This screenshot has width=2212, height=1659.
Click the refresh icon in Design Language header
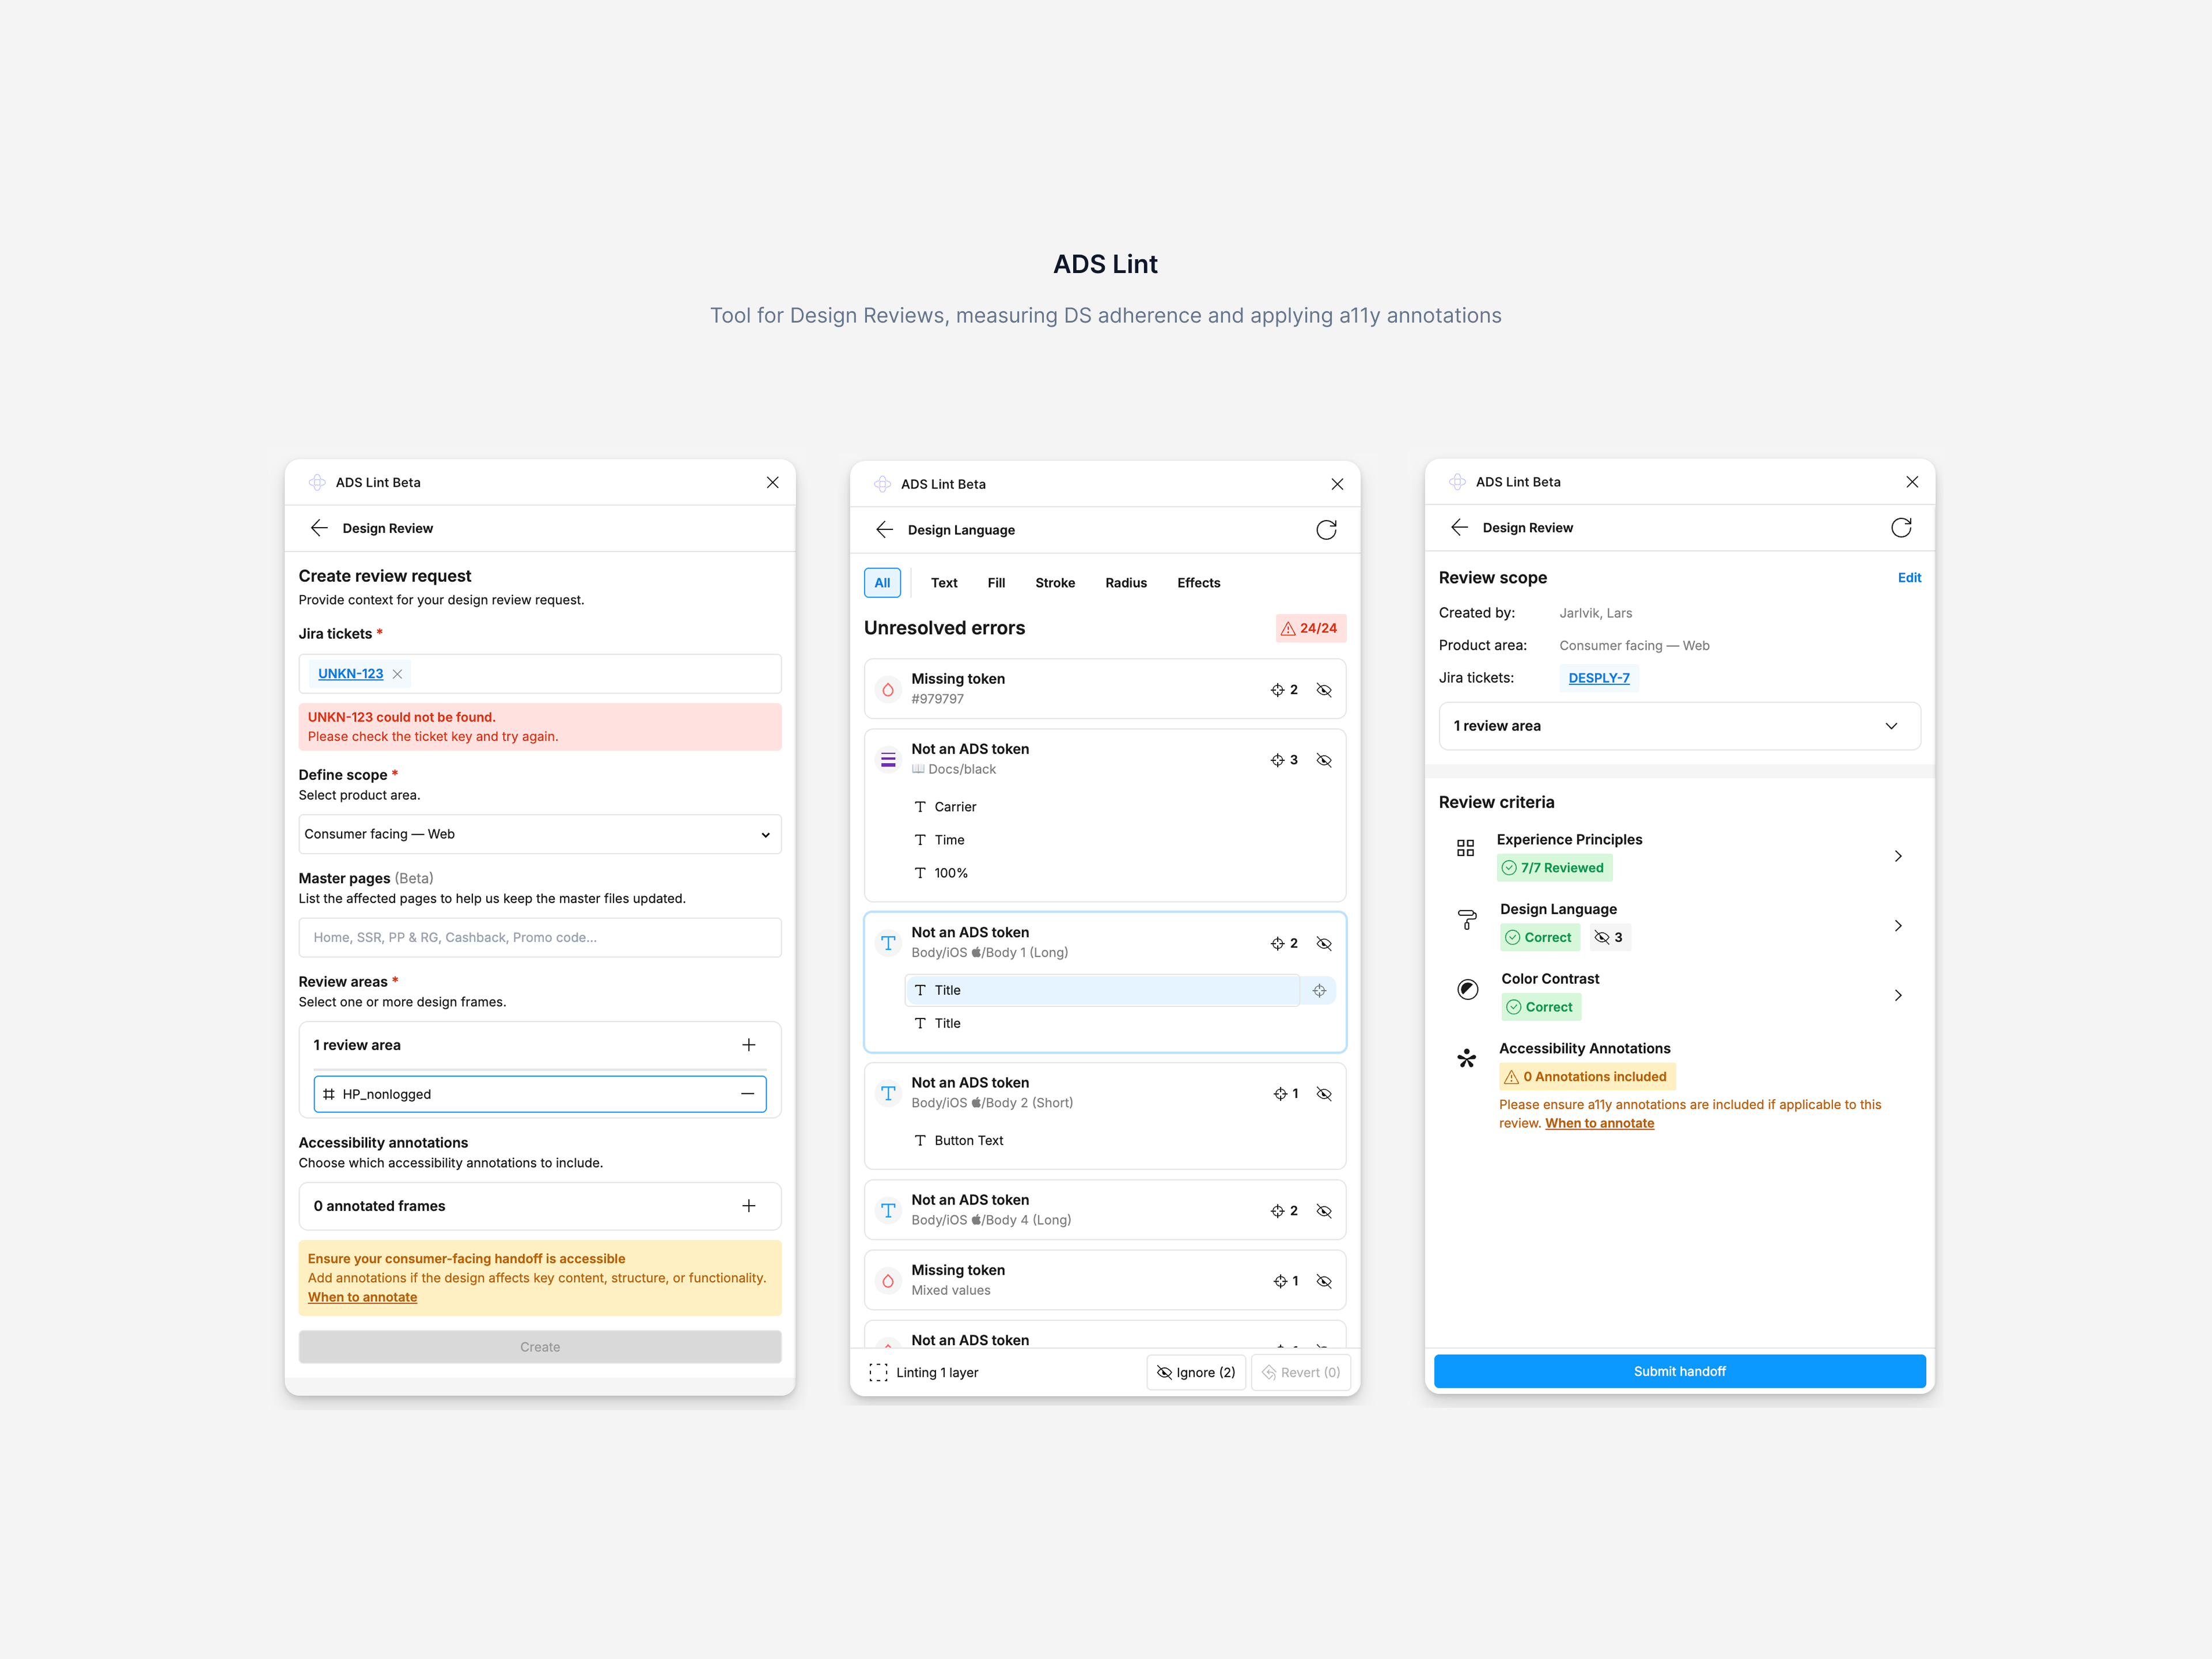point(1326,530)
